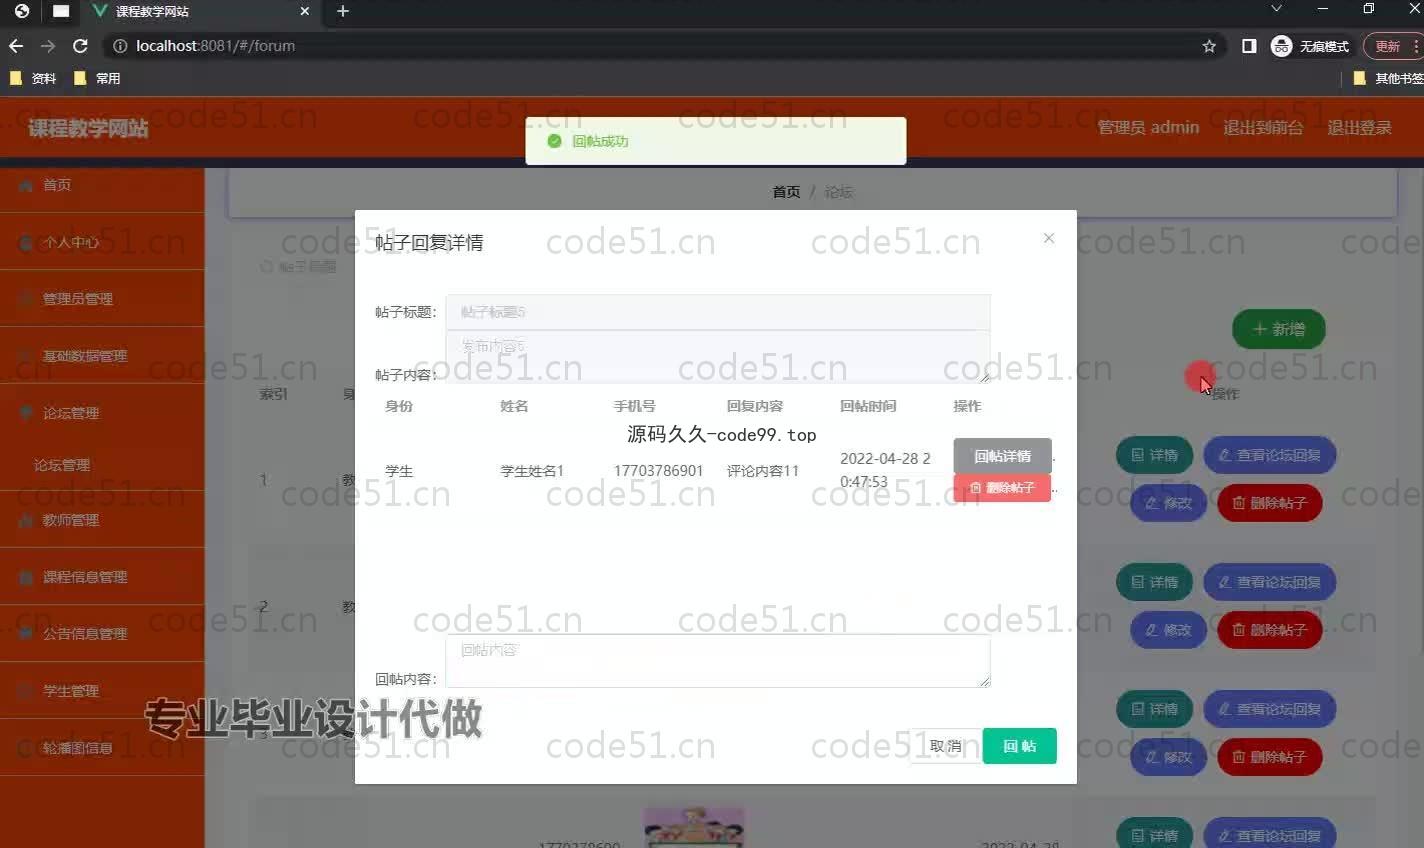The image size is (1424, 848).
Task: Click first row 修改 button
Action: point(1168,503)
